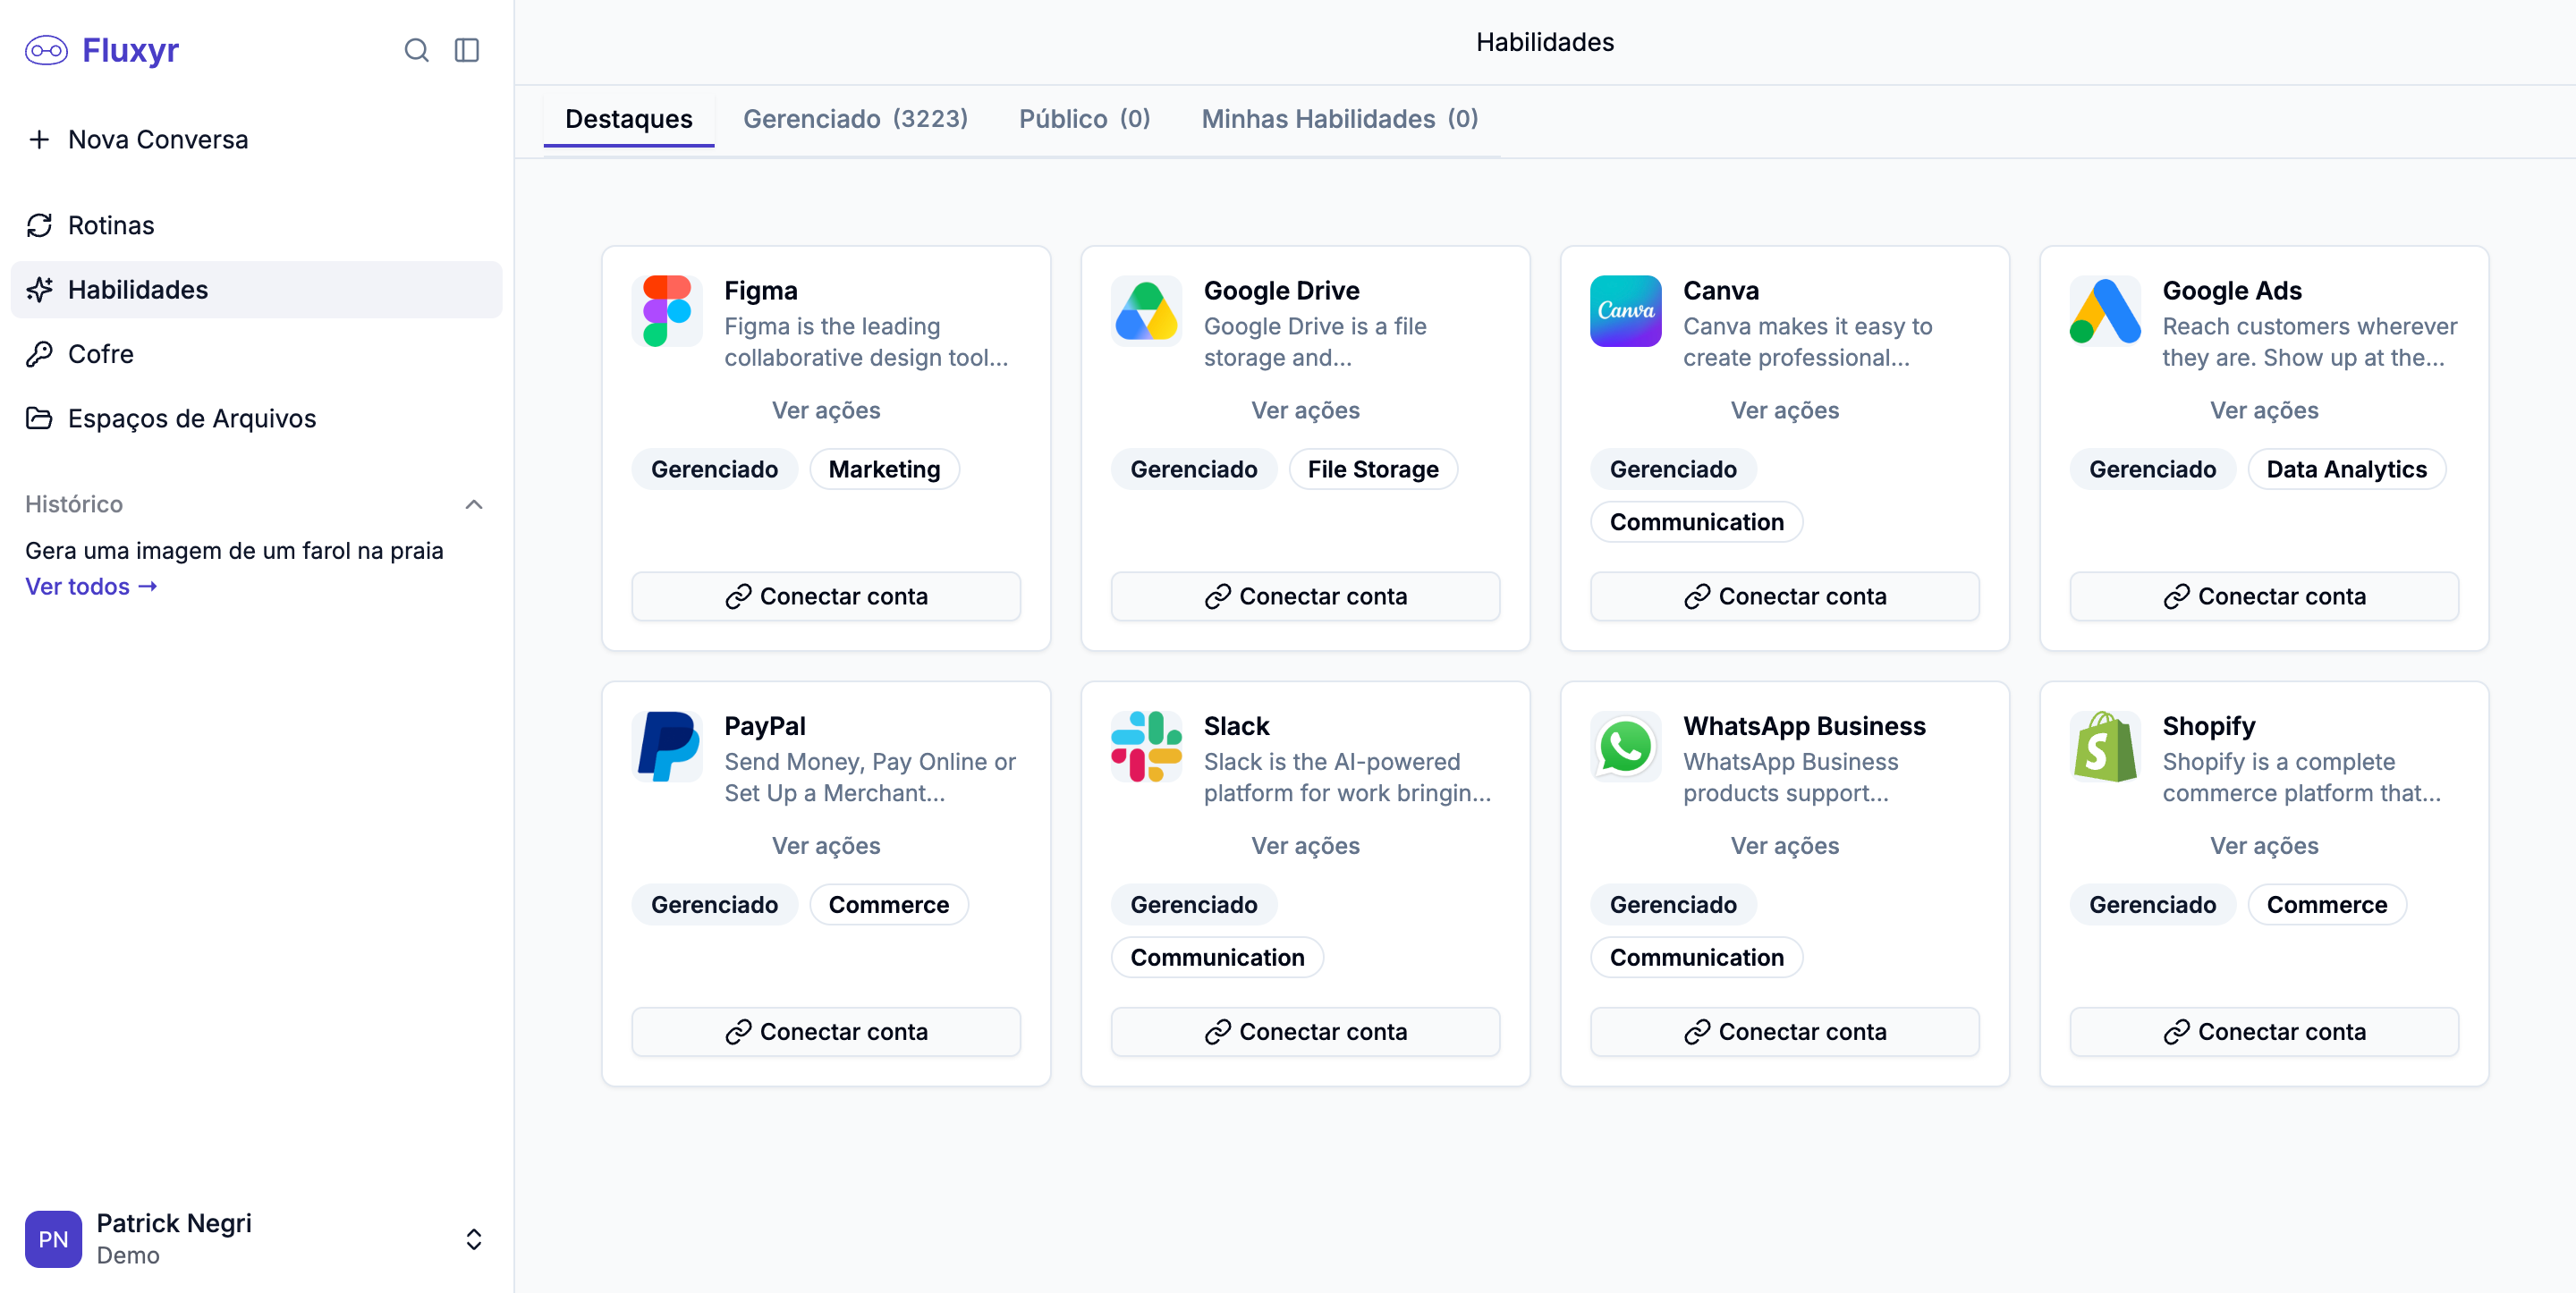Conectar conta for Shopify
The width and height of the screenshot is (2576, 1293).
click(2264, 1031)
